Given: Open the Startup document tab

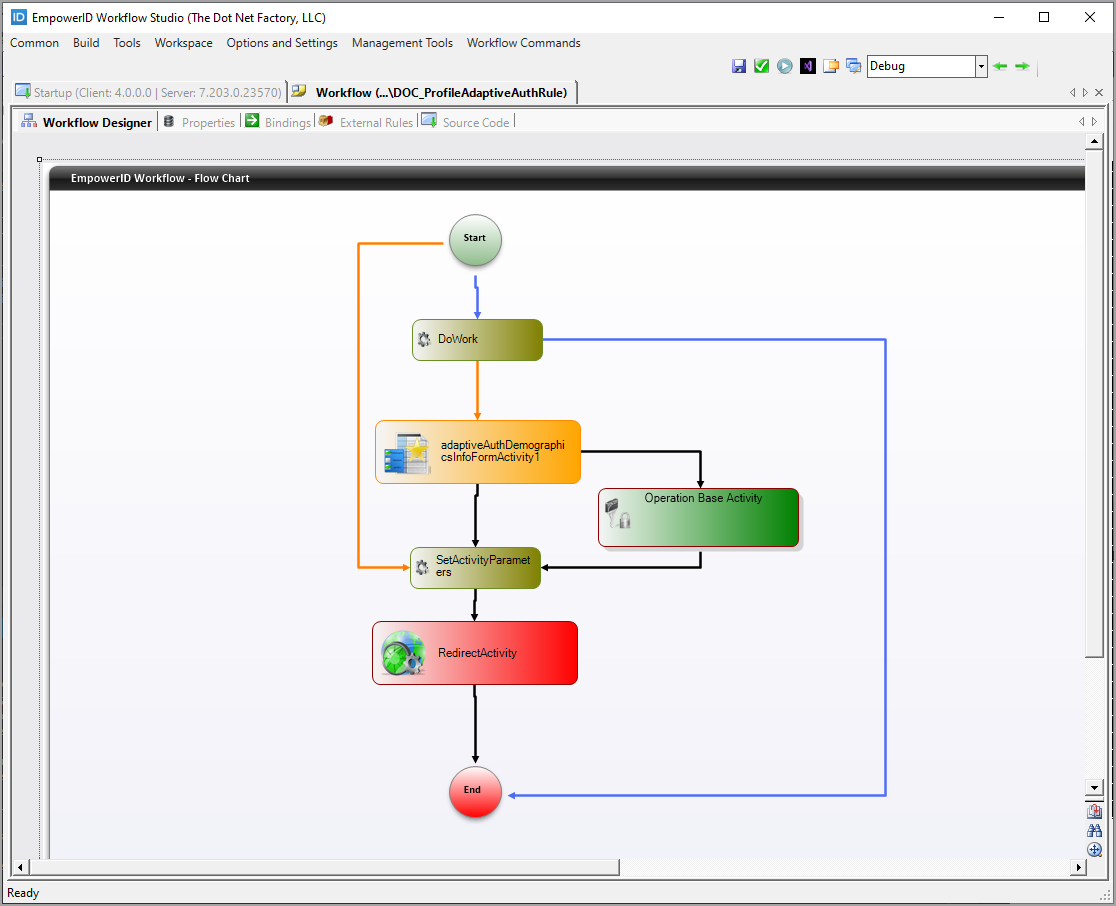Looking at the screenshot, I should 149,92.
